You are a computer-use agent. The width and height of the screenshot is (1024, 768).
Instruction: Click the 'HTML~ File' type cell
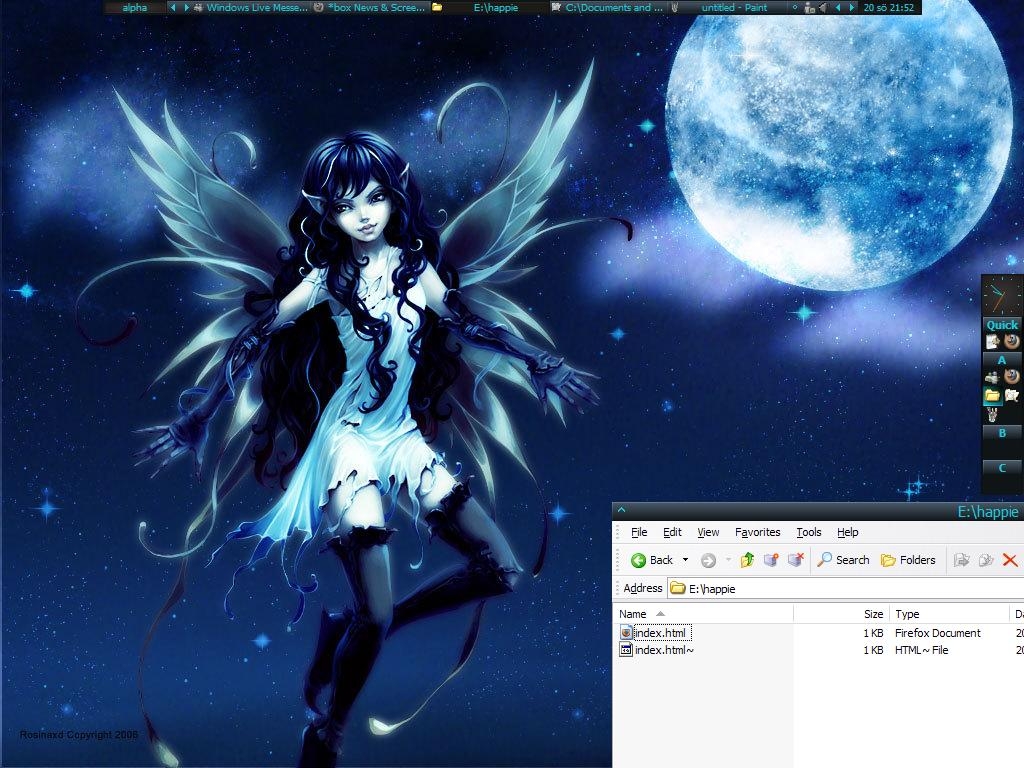(921, 650)
